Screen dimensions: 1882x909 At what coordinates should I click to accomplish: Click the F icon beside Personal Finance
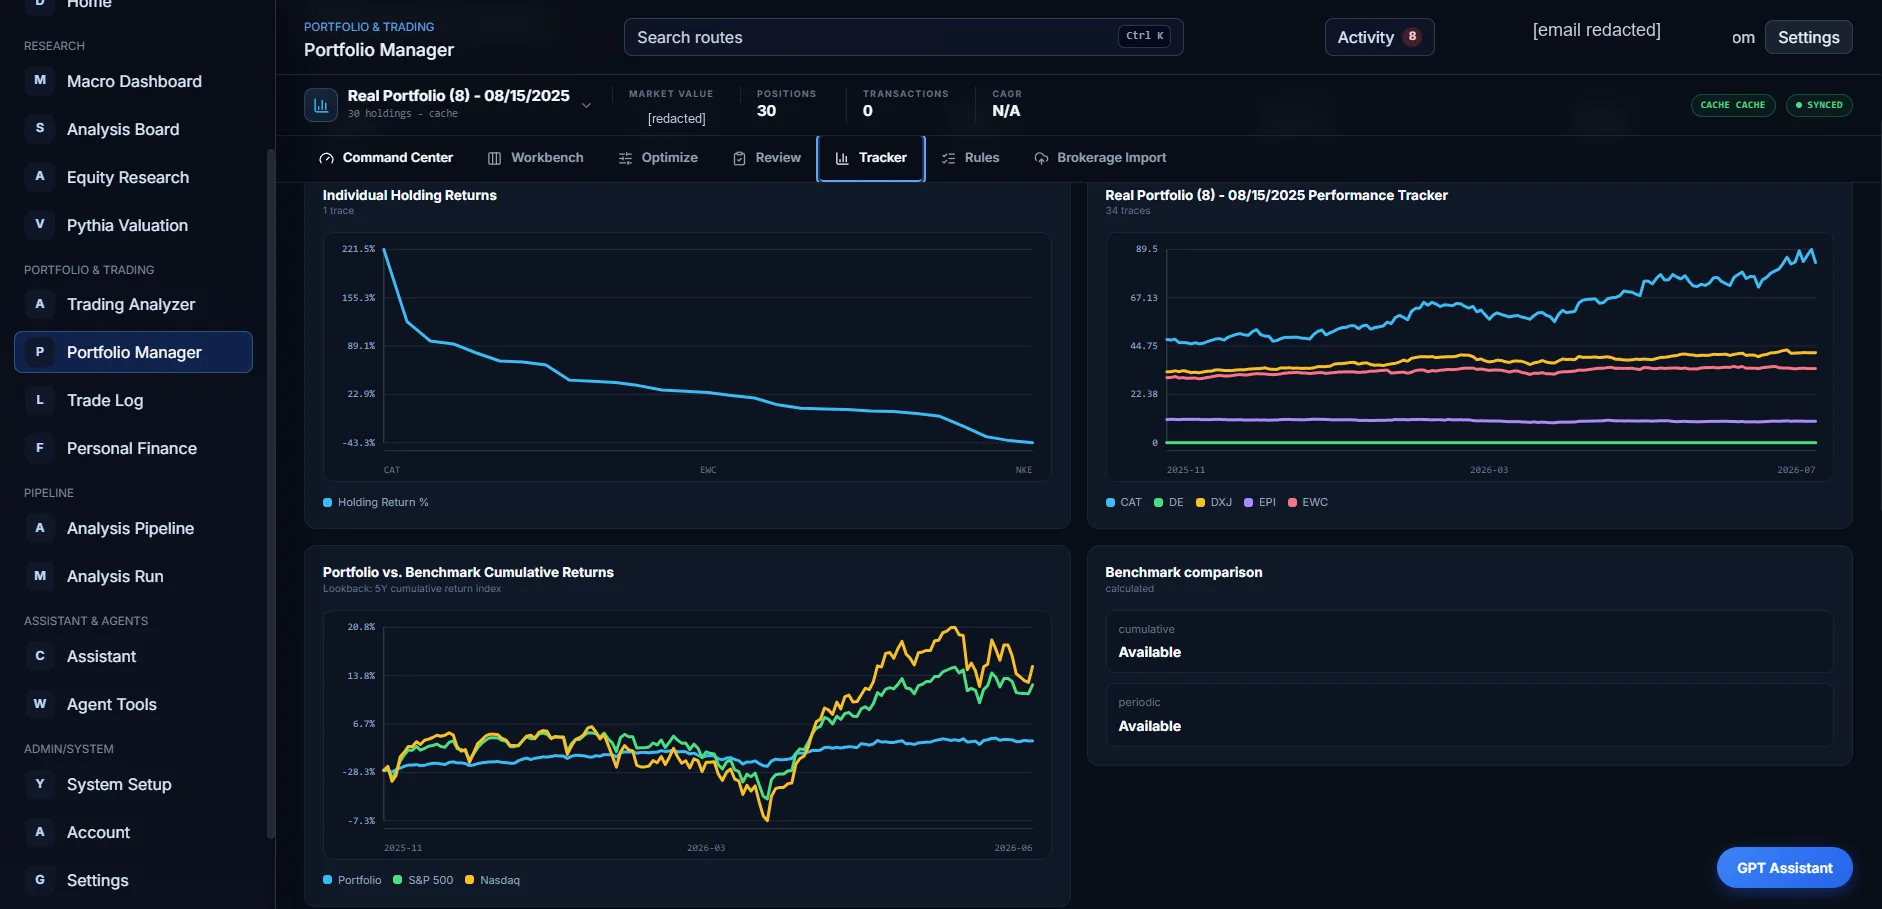click(x=40, y=448)
